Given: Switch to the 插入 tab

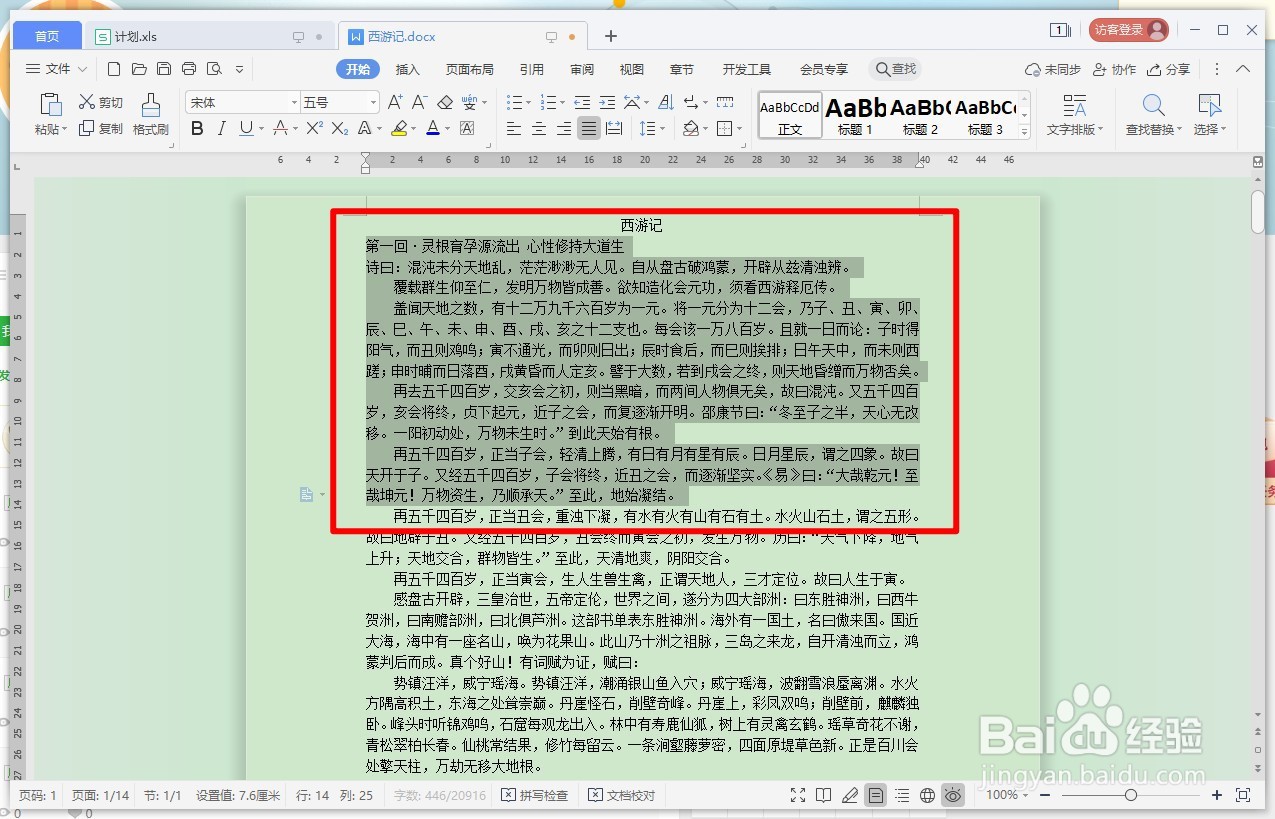Looking at the screenshot, I should pyautogui.click(x=408, y=69).
